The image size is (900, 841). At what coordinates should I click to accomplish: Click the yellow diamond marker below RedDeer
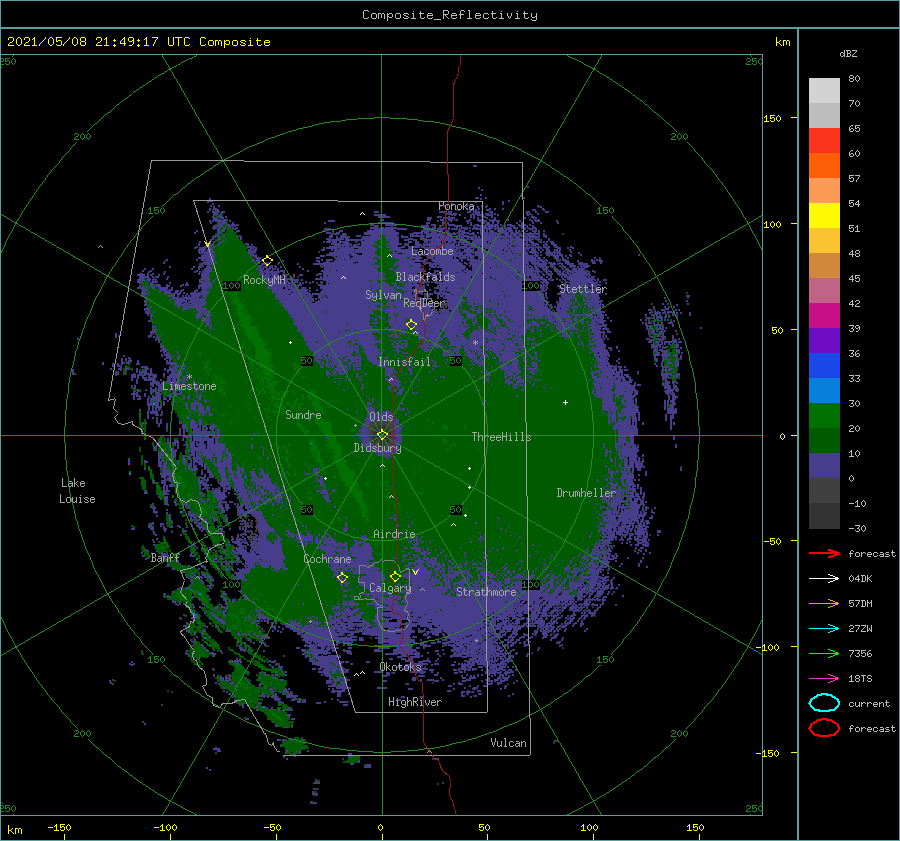point(411,325)
